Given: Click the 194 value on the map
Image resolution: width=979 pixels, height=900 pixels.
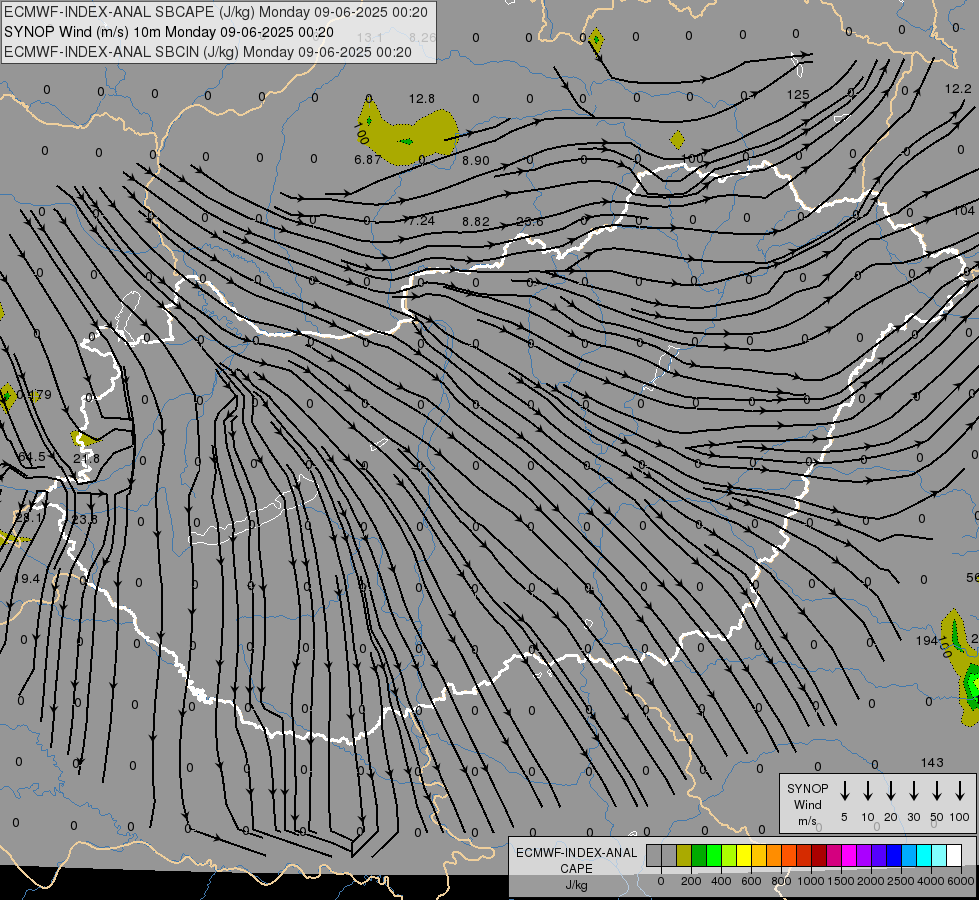Looking at the screenshot, I should 927,640.
